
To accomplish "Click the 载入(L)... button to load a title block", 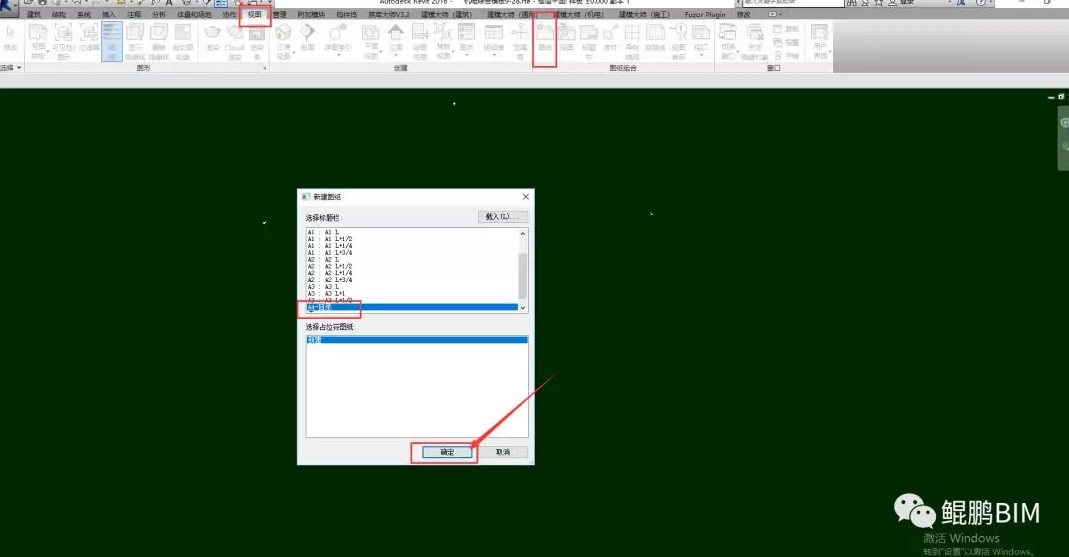I will [503, 217].
